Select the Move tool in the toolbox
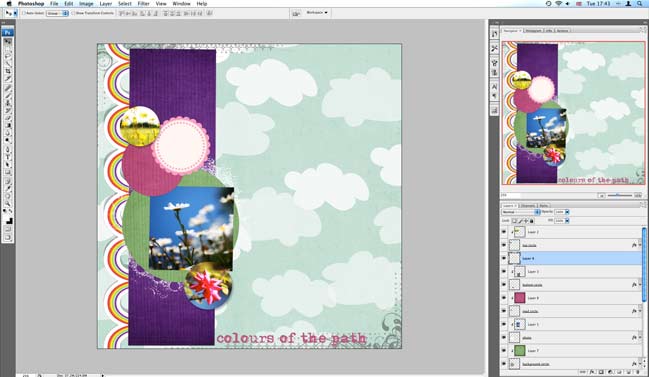 coord(8,42)
